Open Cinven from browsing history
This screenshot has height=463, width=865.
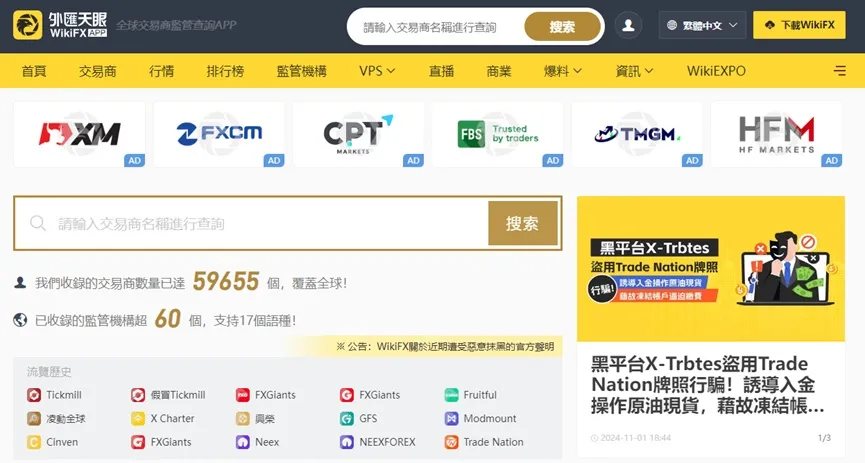coord(62,442)
